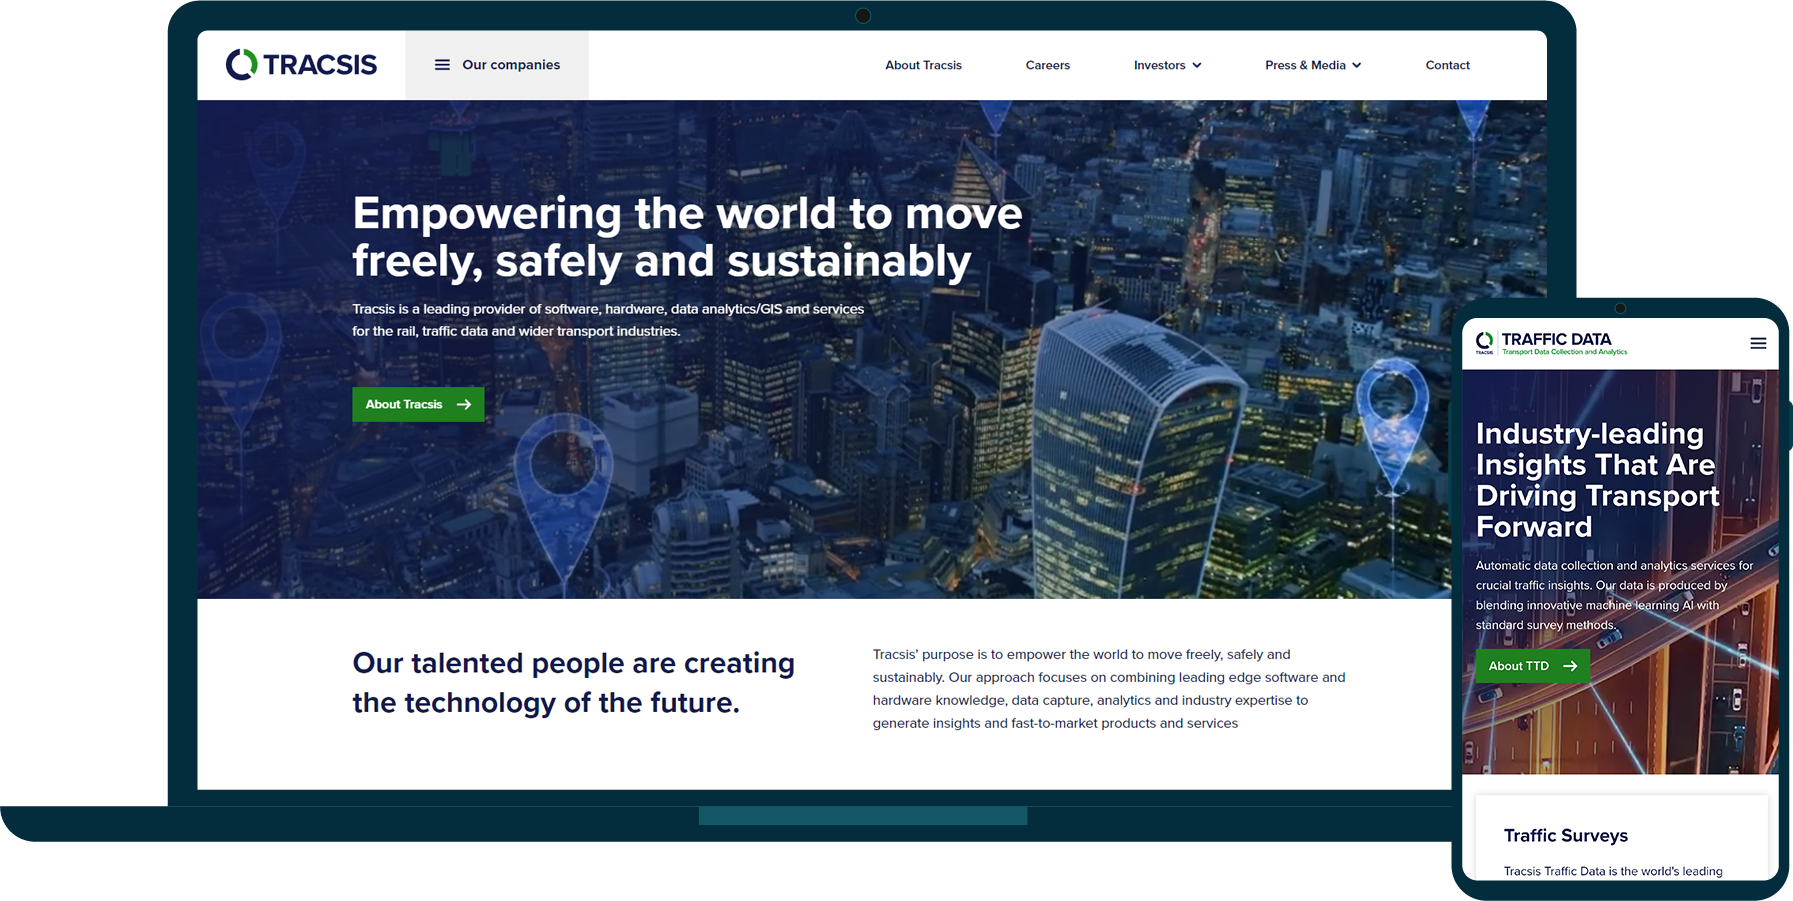Click the Tracsis logo on the laptop
Viewport: 1793px width, 901px height.
pos(301,65)
